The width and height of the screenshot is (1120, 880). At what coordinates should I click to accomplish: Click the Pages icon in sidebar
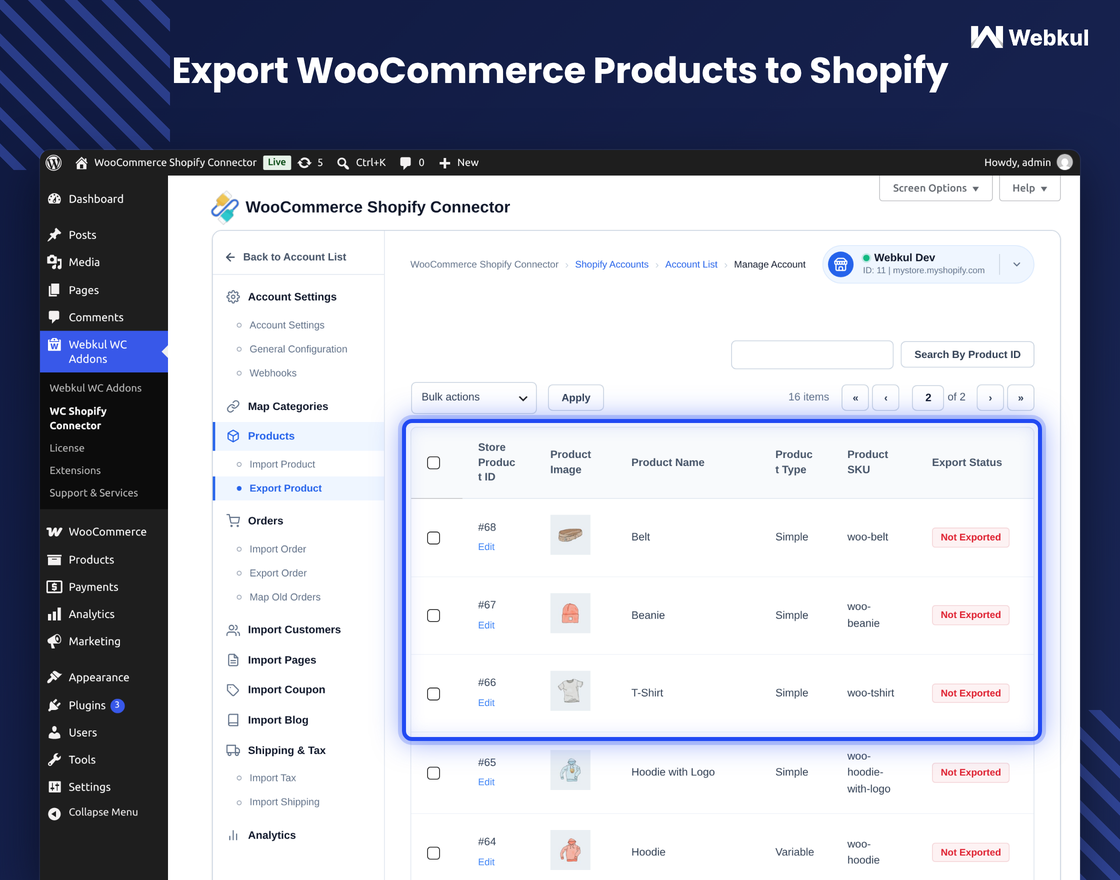pos(54,290)
